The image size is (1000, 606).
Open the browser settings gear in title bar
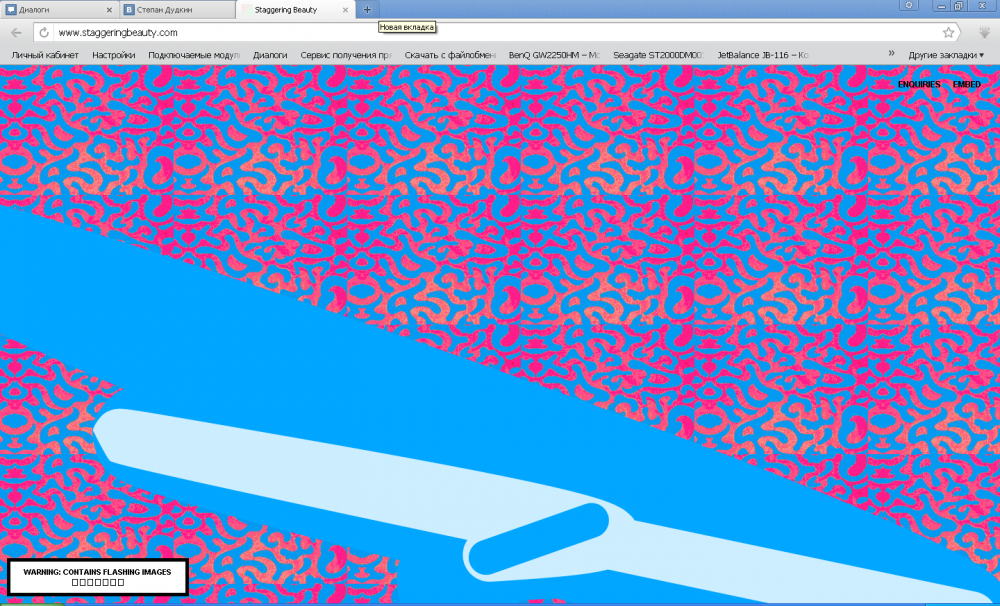[x=908, y=6]
